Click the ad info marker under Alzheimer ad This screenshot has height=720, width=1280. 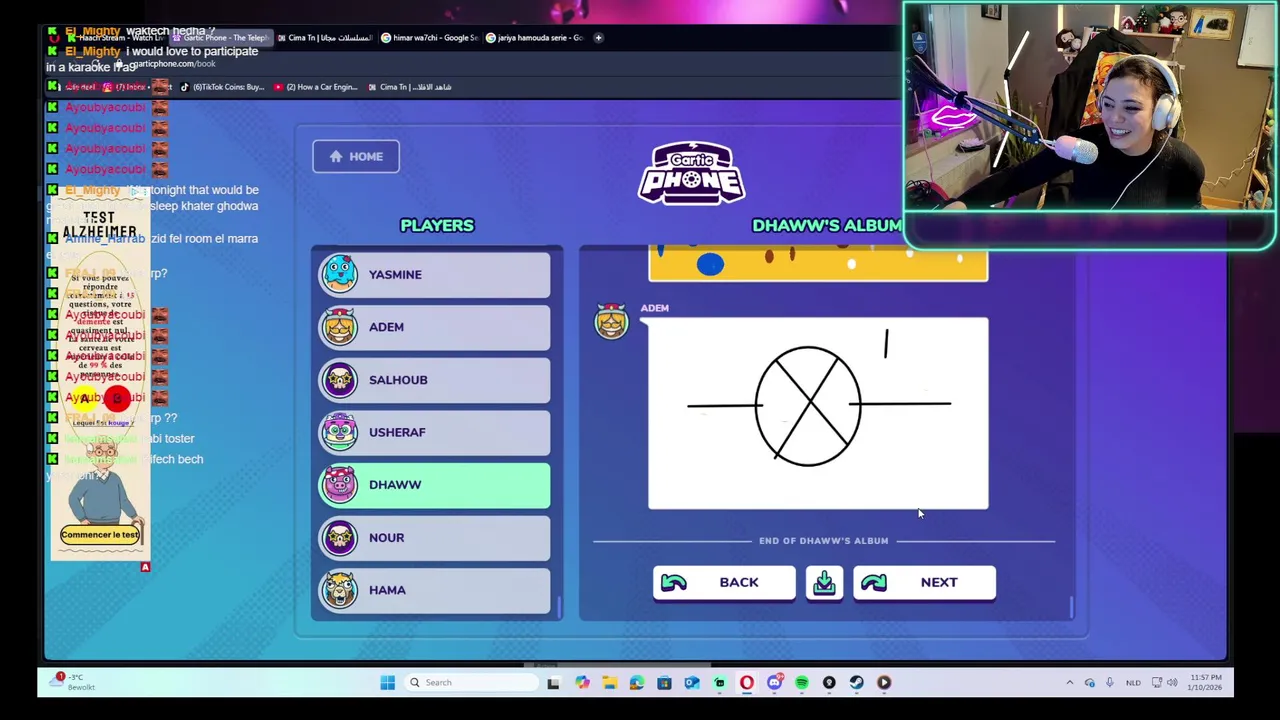[x=145, y=567]
